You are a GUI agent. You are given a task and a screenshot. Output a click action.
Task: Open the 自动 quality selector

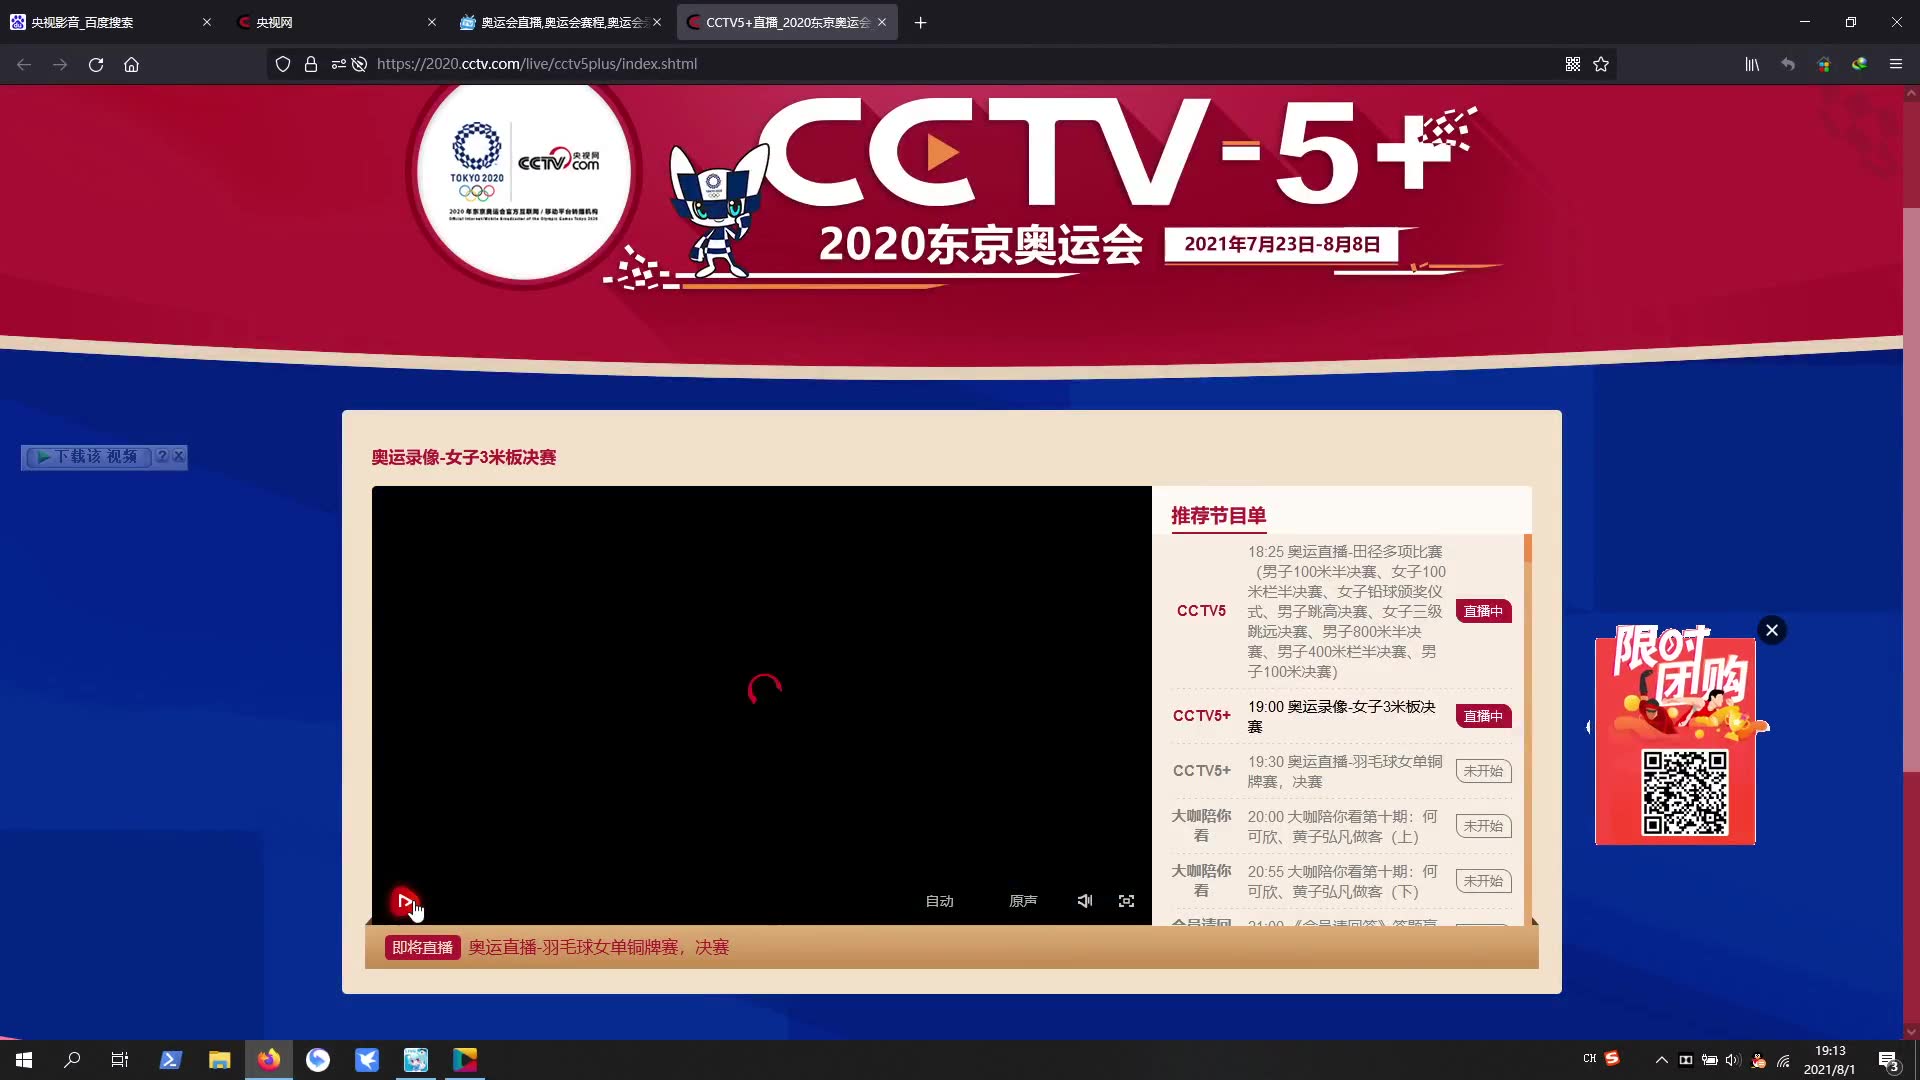(939, 901)
